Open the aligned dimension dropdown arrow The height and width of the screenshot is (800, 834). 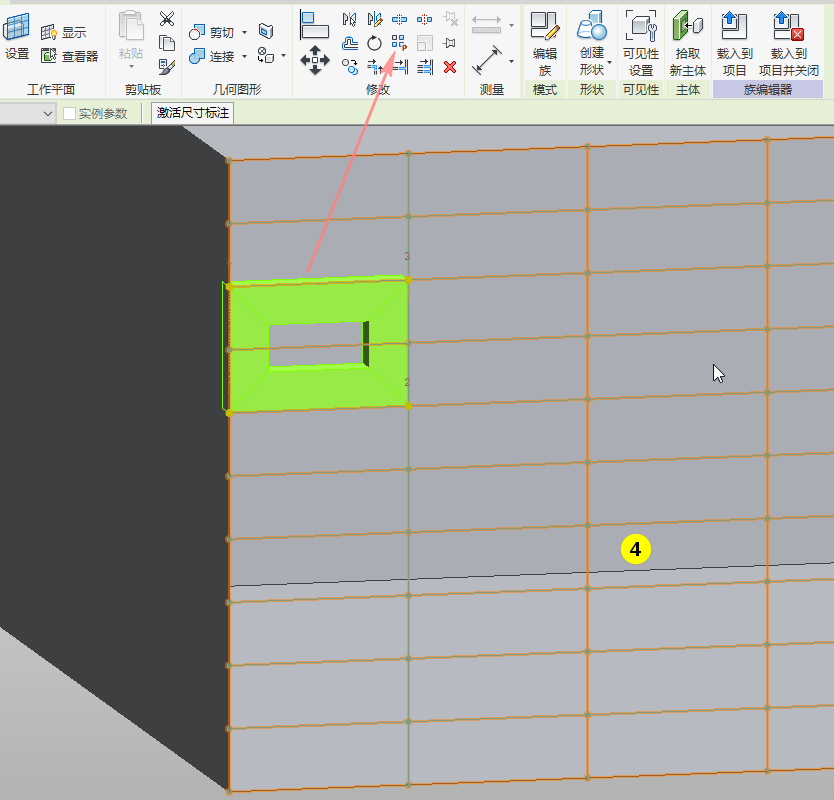coord(512,25)
